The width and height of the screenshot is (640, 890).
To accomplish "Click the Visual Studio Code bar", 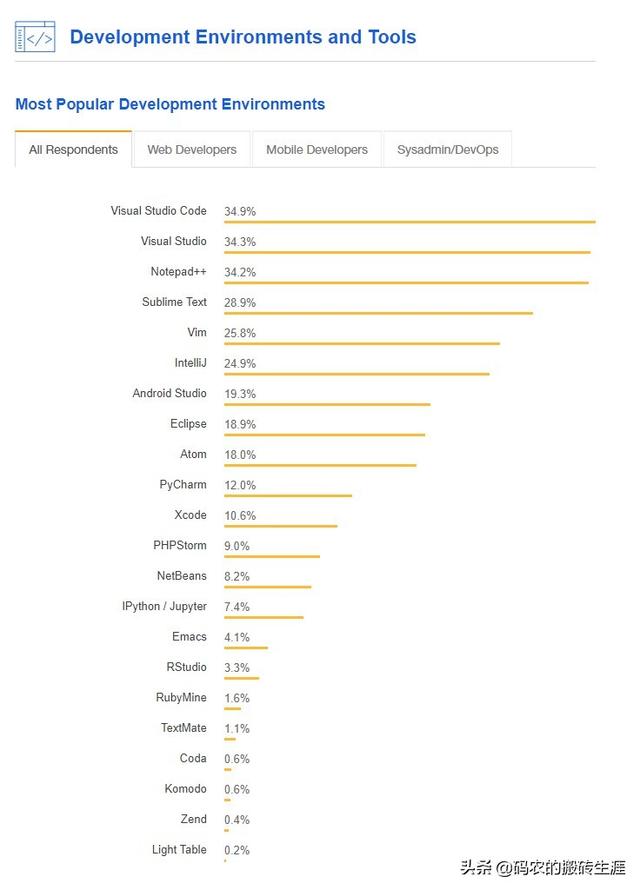I will (x=409, y=222).
